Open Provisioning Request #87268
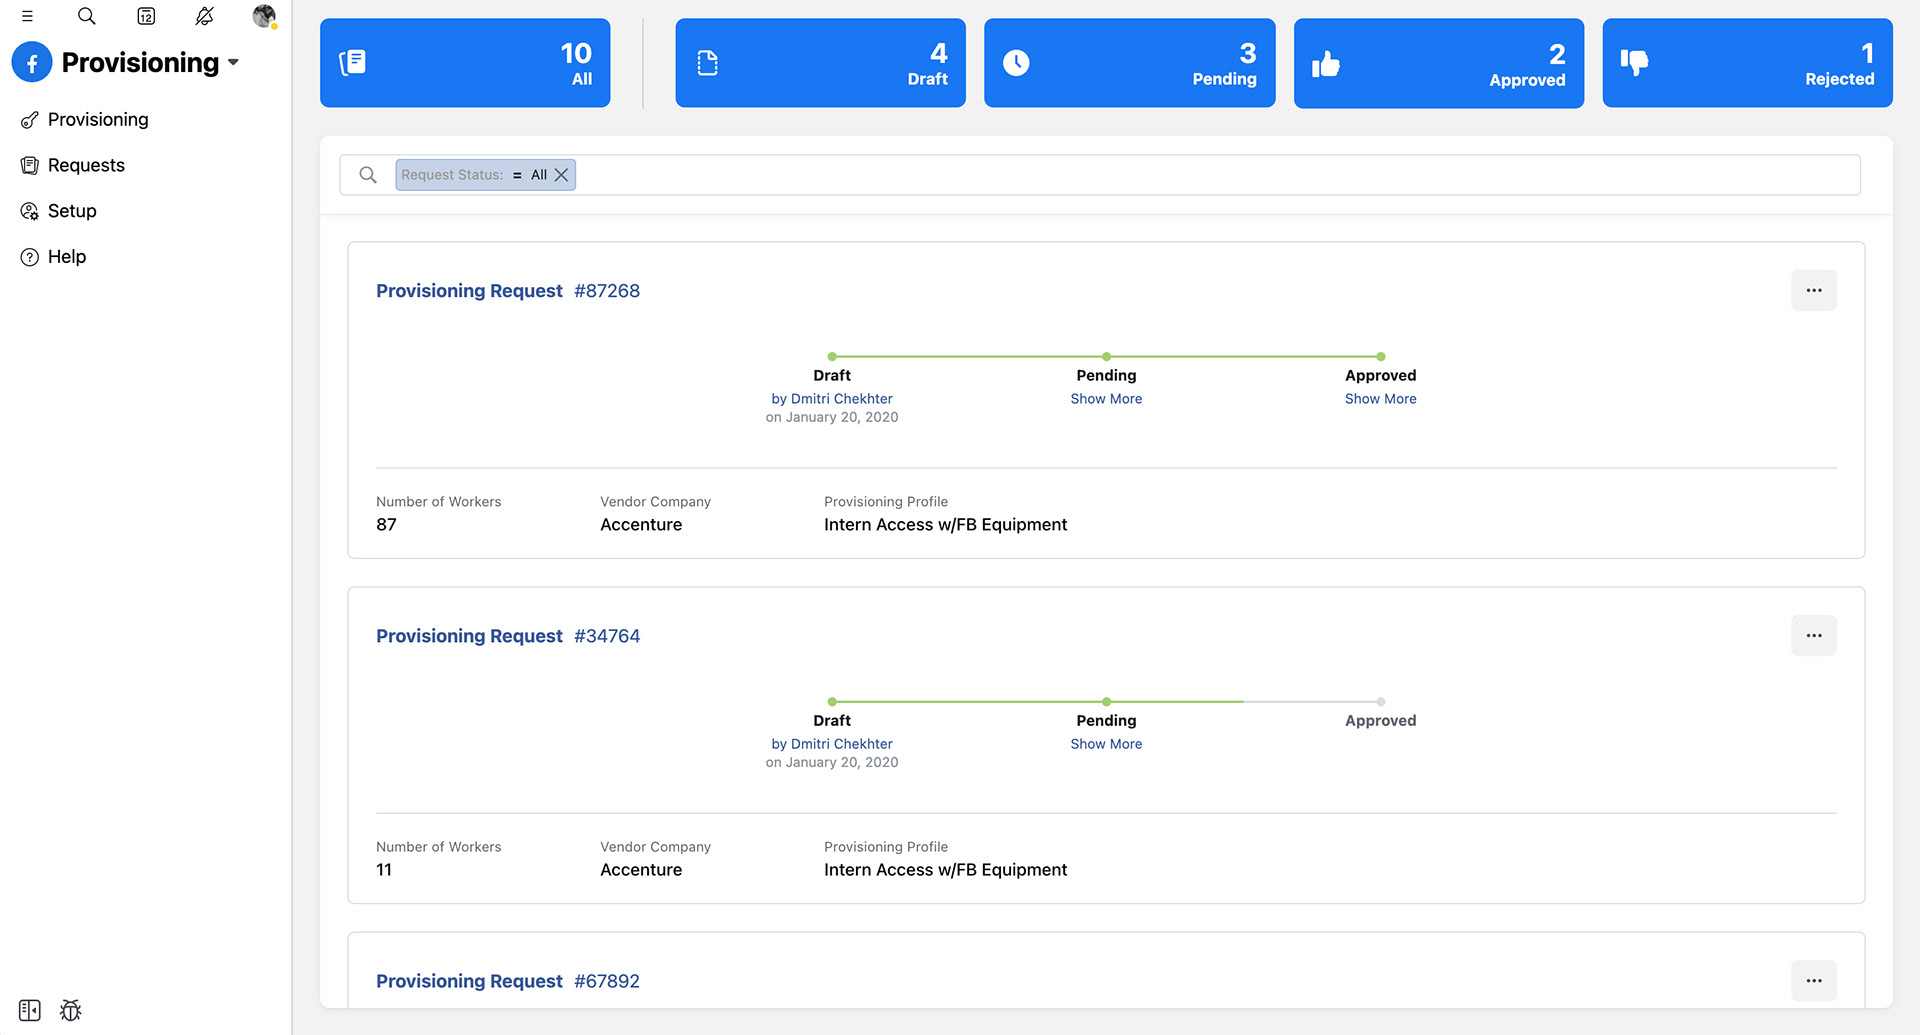 508,291
